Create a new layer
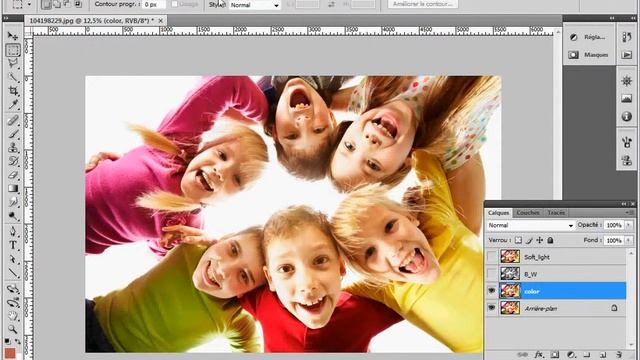The width and height of the screenshot is (640, 360). [x=603, y=355]
